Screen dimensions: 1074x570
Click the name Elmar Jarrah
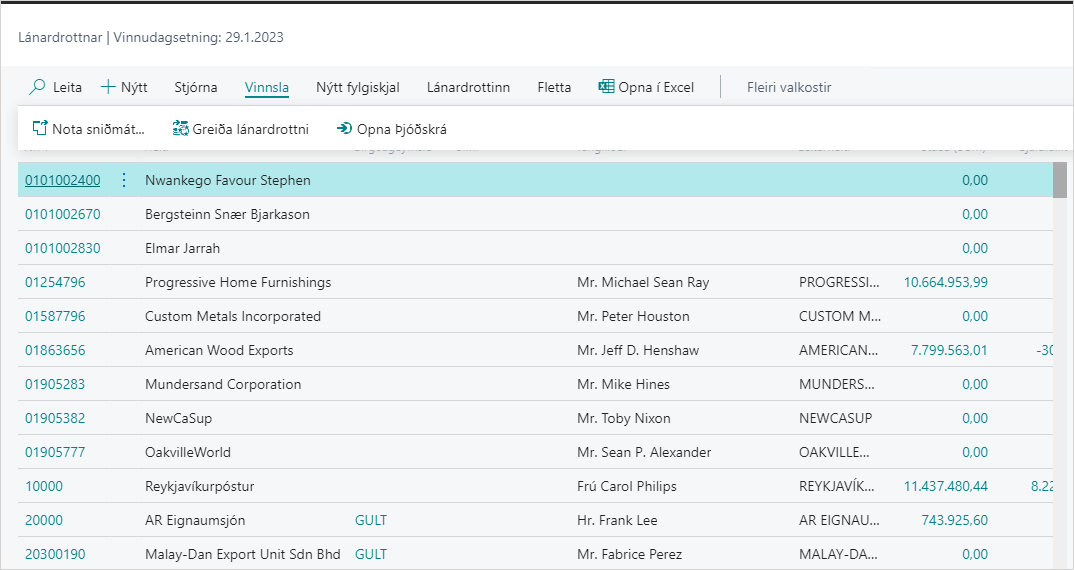[183, 248]
